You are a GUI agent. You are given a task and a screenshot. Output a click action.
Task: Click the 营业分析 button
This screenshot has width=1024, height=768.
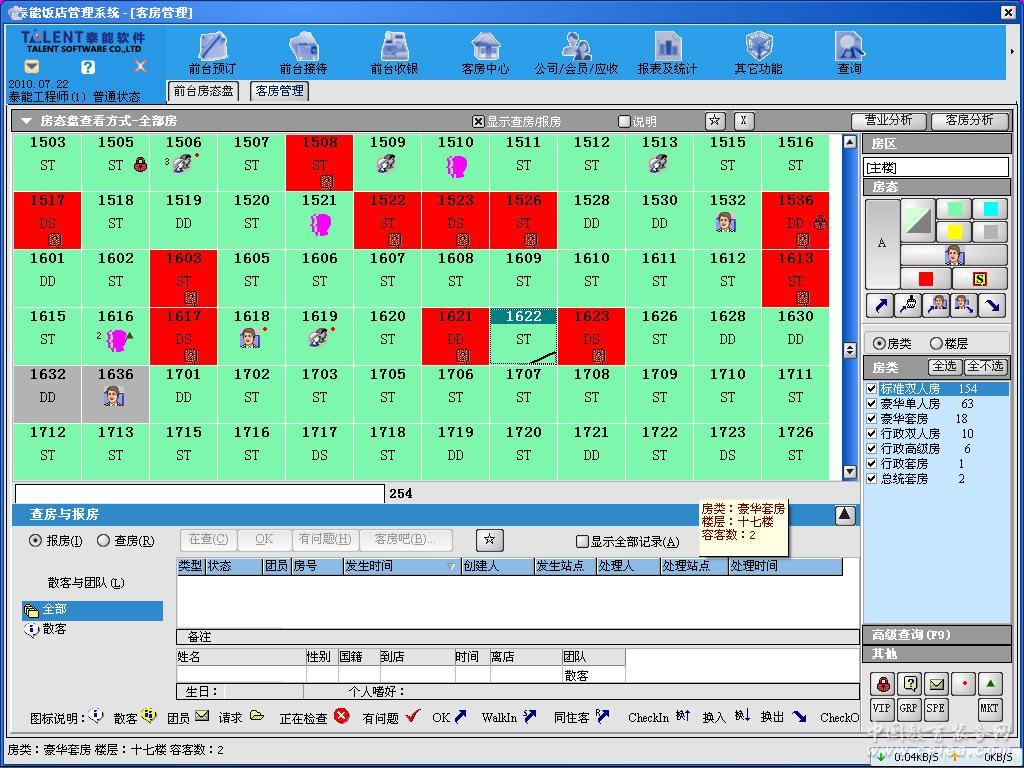point(888,121)
